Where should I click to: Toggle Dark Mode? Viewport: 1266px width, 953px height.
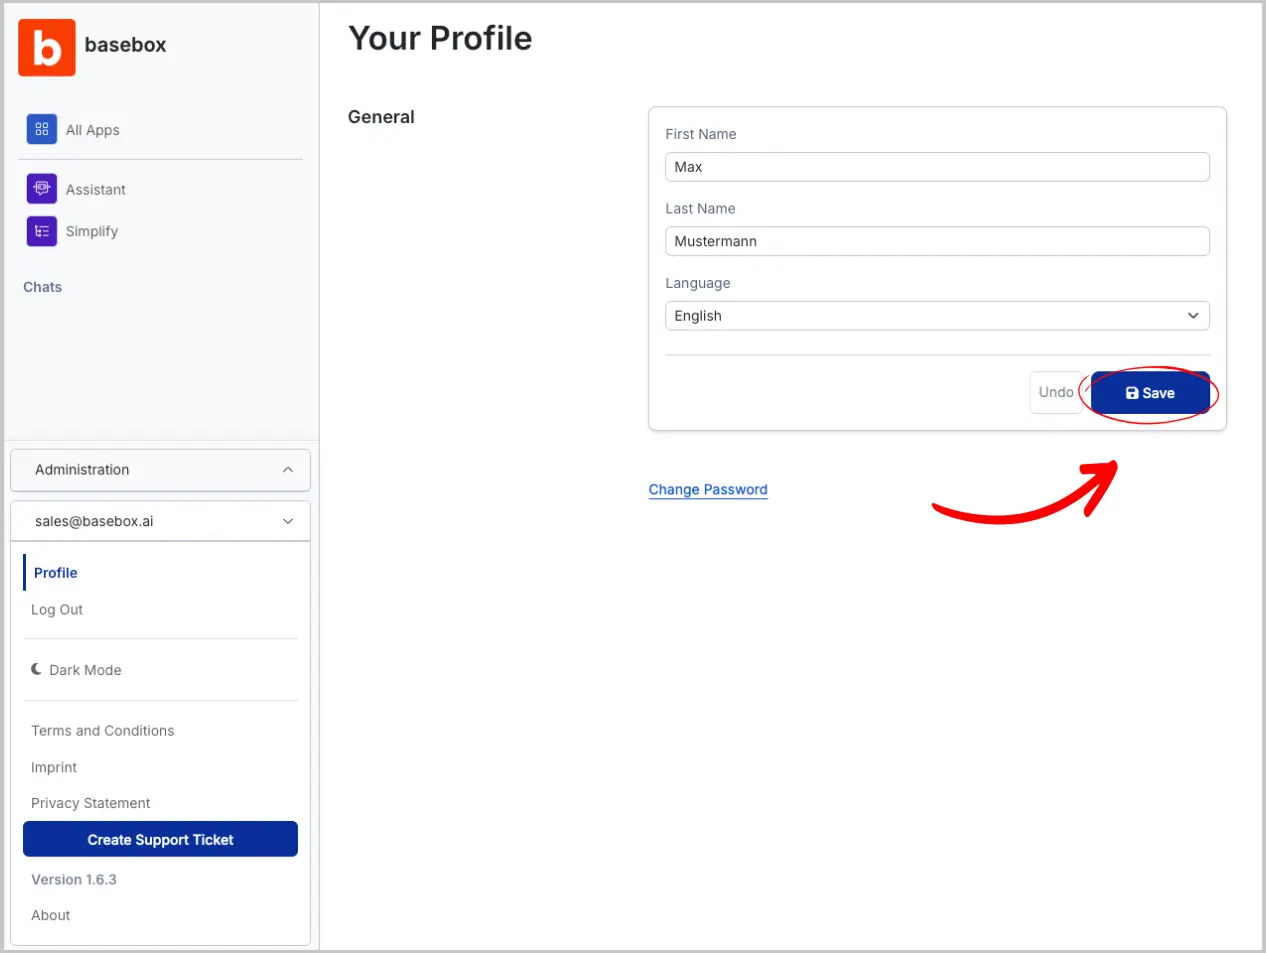click(x=85, y=670)
